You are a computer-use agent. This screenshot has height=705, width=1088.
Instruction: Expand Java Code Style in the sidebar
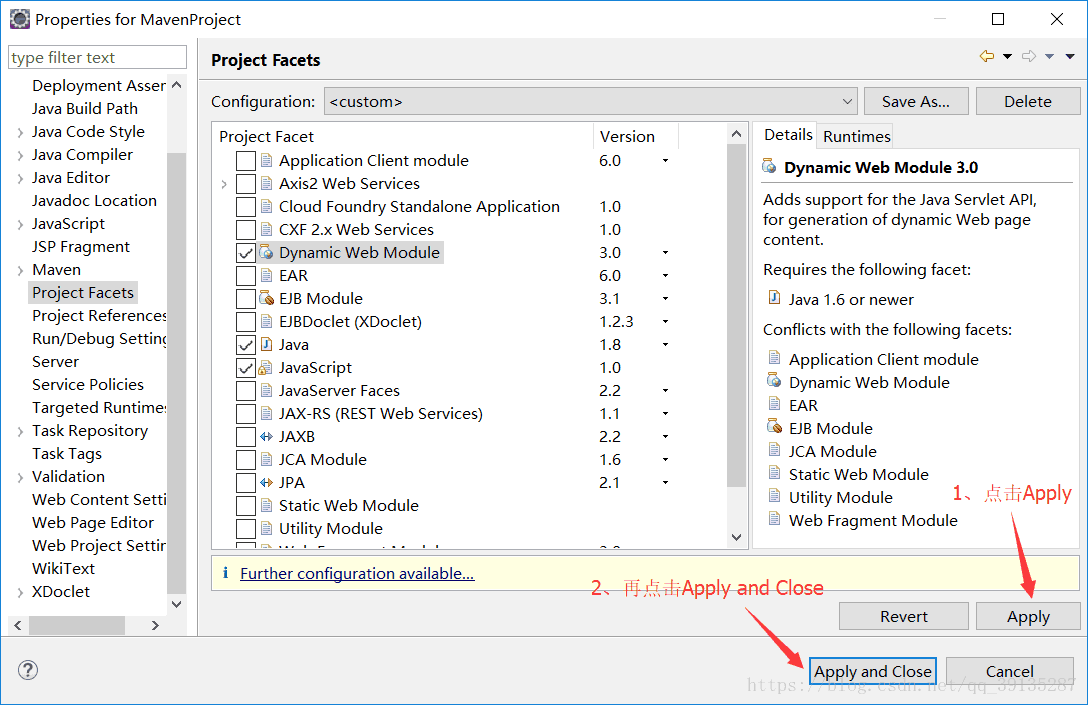tap(20, 132)
